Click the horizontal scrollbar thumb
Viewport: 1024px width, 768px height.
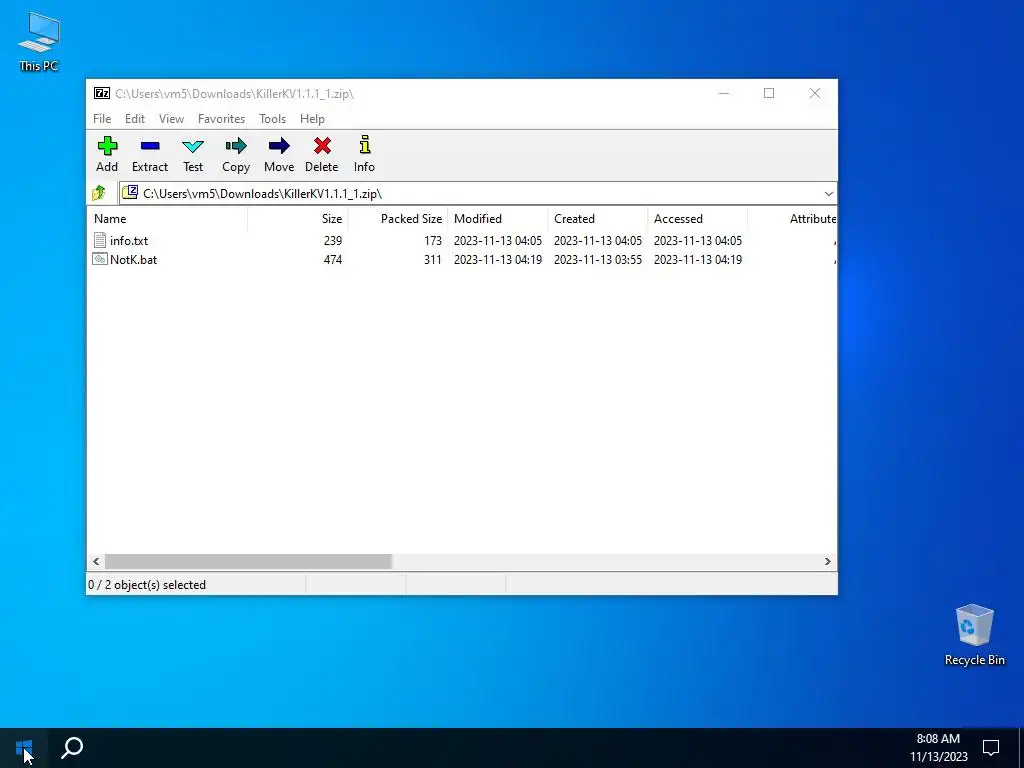click(248, 562)
